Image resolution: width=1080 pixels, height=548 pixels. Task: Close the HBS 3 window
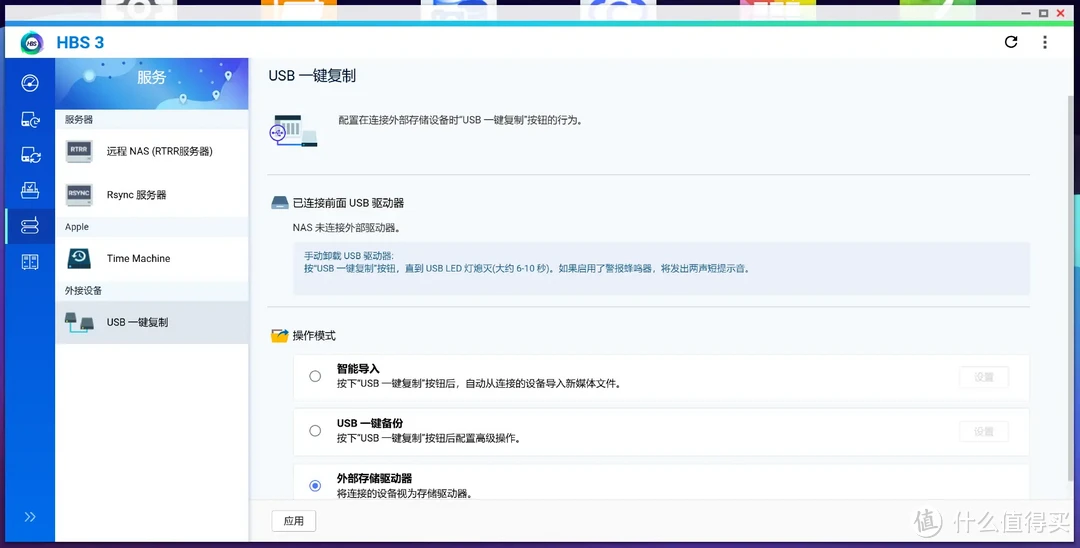1061,13
